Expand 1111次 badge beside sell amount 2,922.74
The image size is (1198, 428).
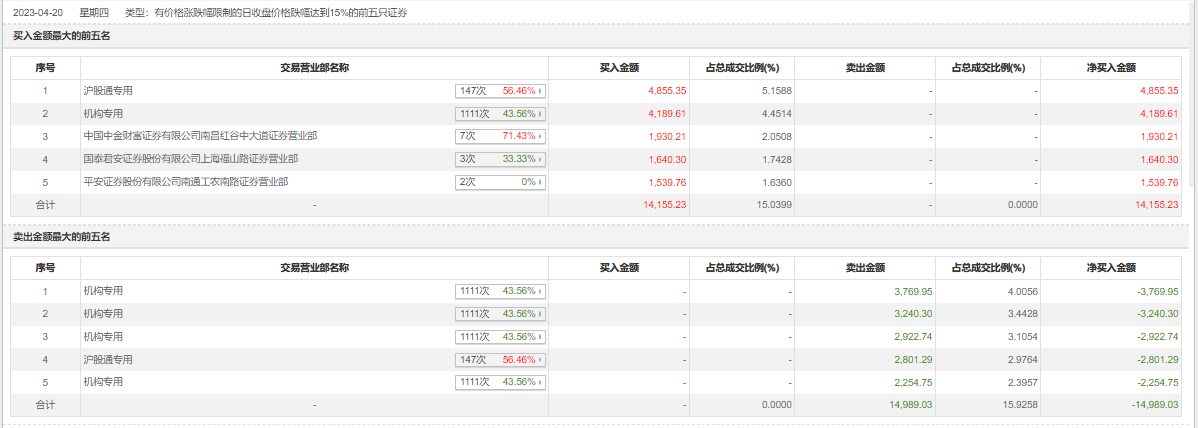501,337
